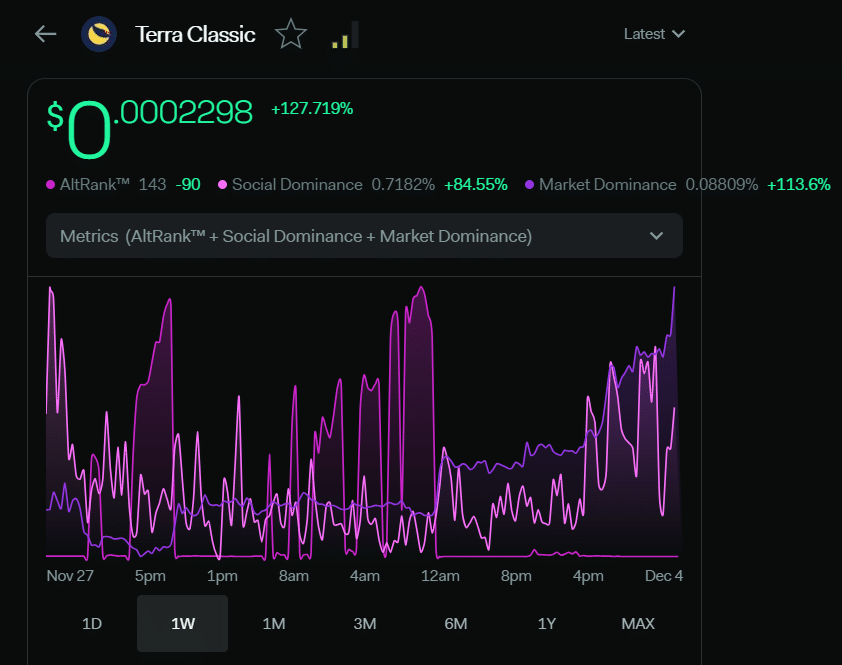Viewport: 842px width, 665px height.
Task: Go back using the left arrow
Action: pos(46,34)
